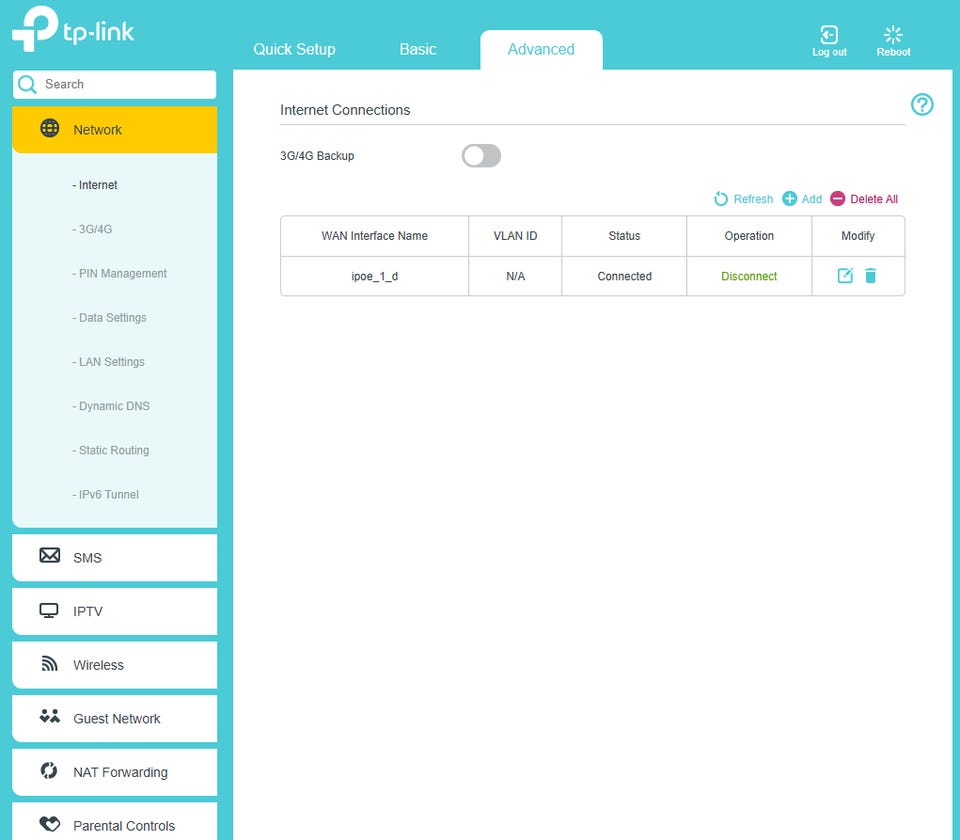Click the IPTV monitor icon

click(x=49, y=610)
